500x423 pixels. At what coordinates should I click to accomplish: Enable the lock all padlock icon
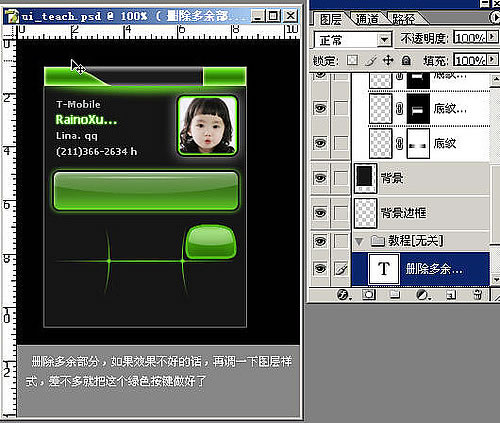[406, 60]
